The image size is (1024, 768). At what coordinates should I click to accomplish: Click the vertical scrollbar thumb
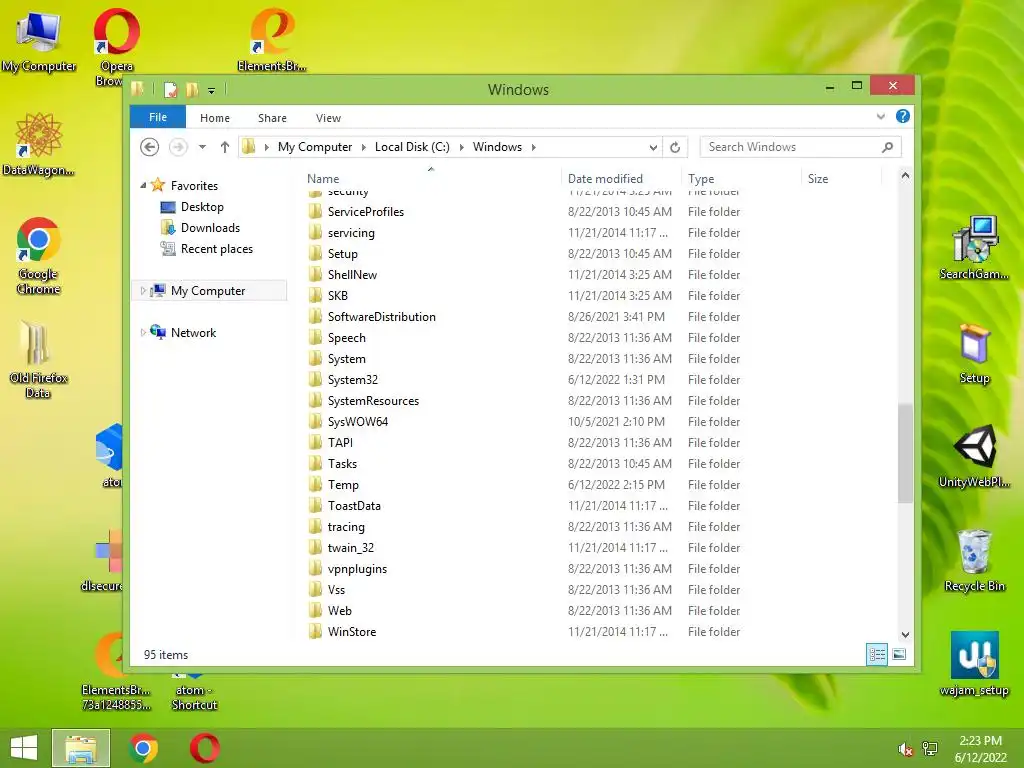click(905, 453)
